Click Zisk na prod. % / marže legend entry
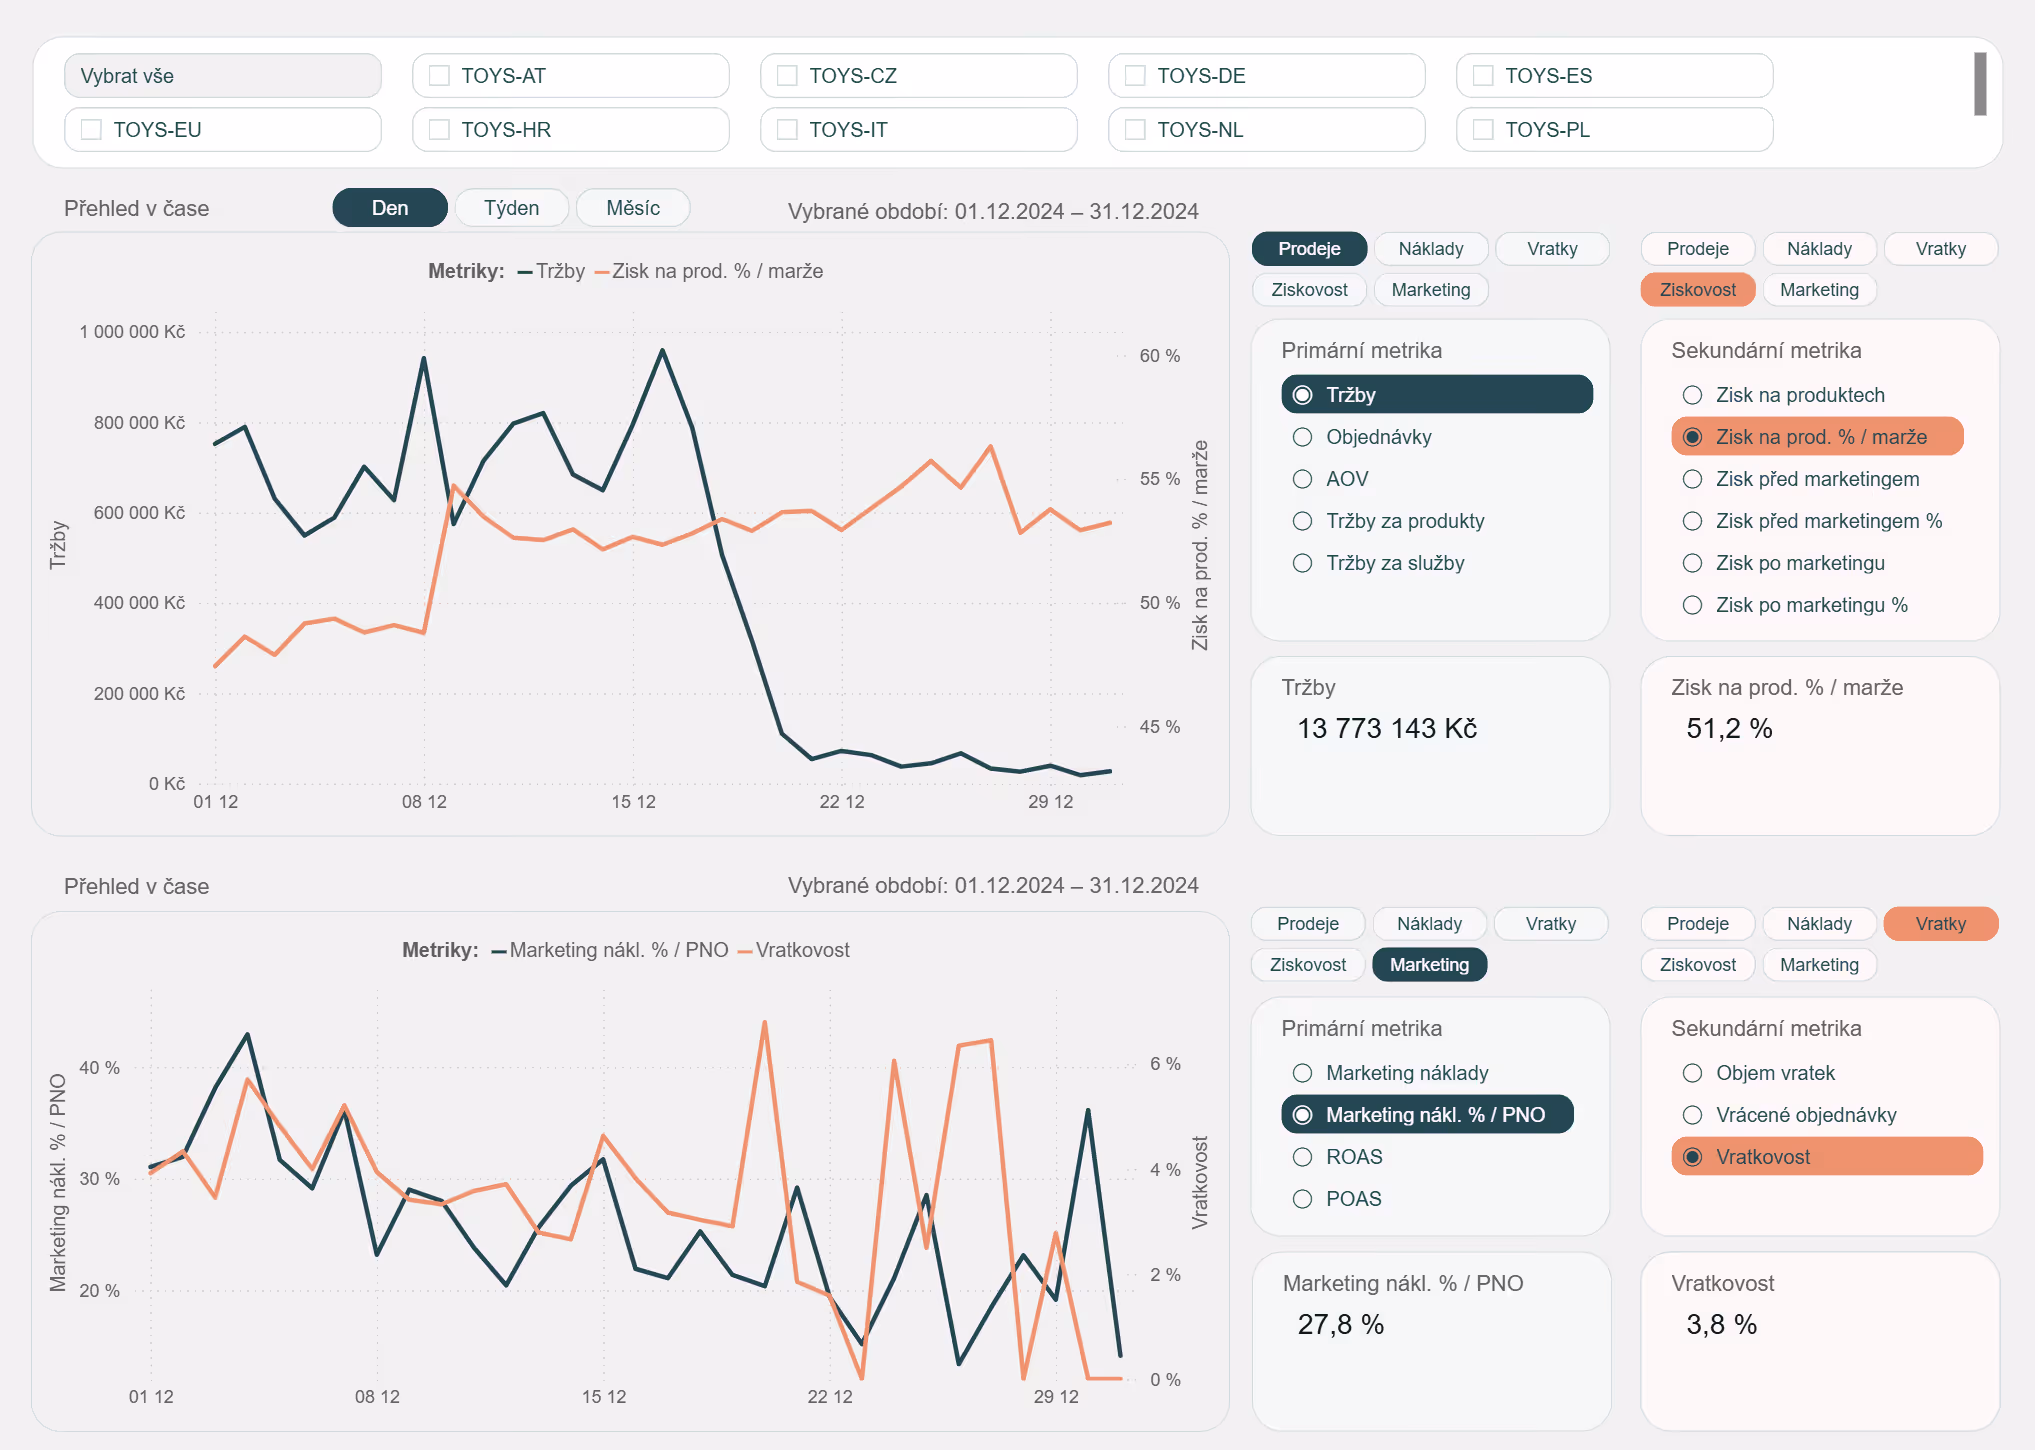 pos(709,271)
